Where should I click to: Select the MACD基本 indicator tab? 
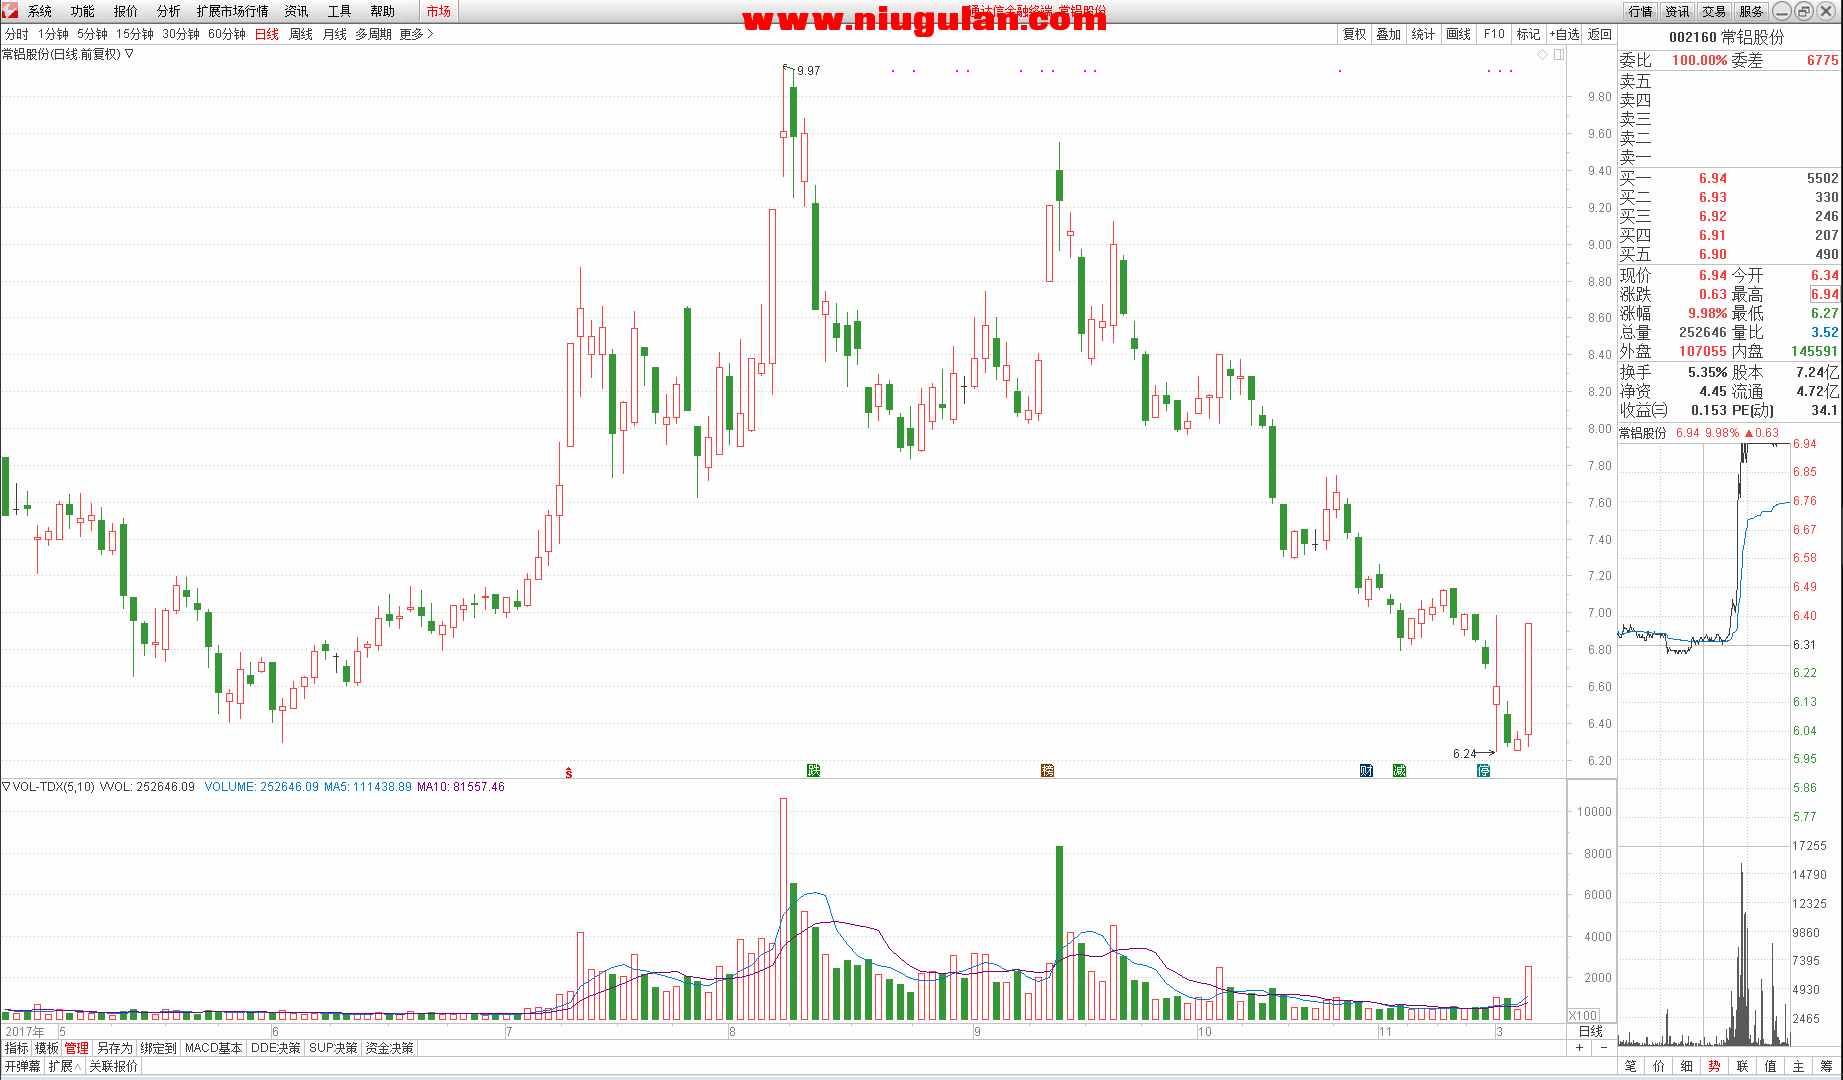pyautogui.click(x=214, y=1048)
